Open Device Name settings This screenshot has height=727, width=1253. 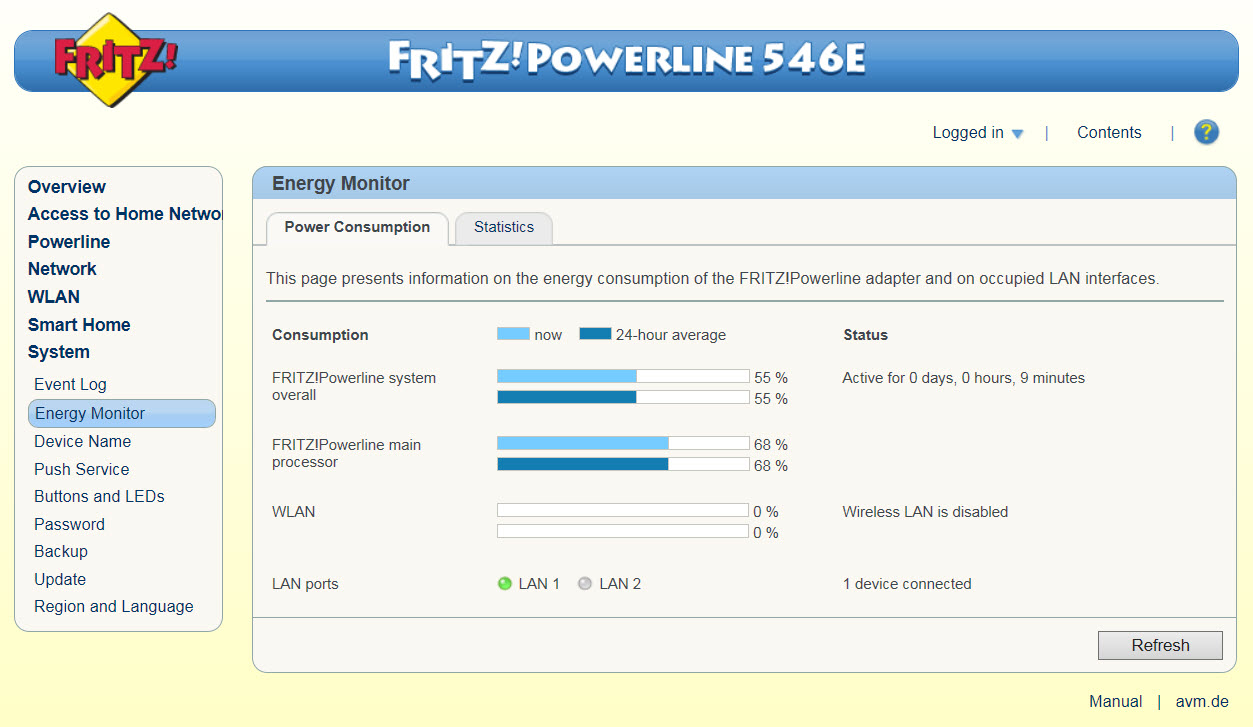click(82, 441)
